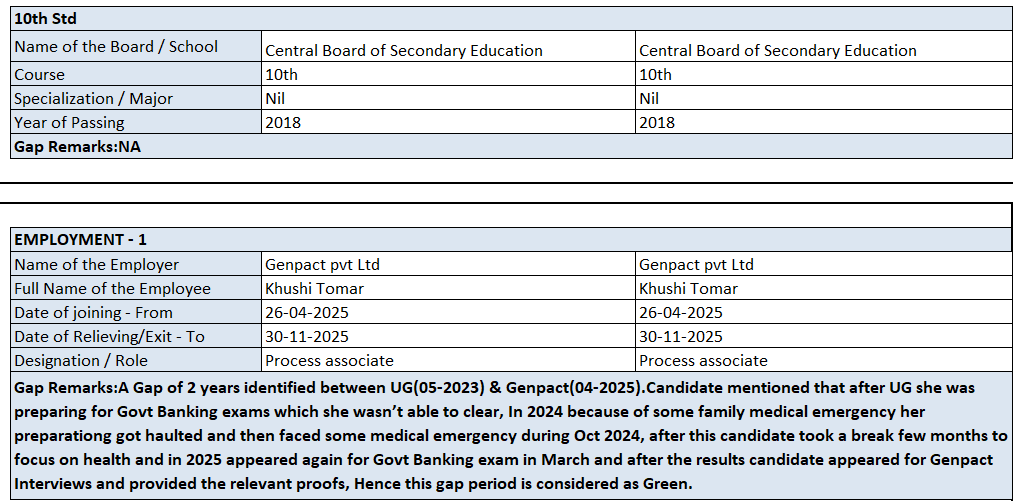The image size is (1013, 501).
Task: Select first Khushi Tomar cell
Action: 314,288
